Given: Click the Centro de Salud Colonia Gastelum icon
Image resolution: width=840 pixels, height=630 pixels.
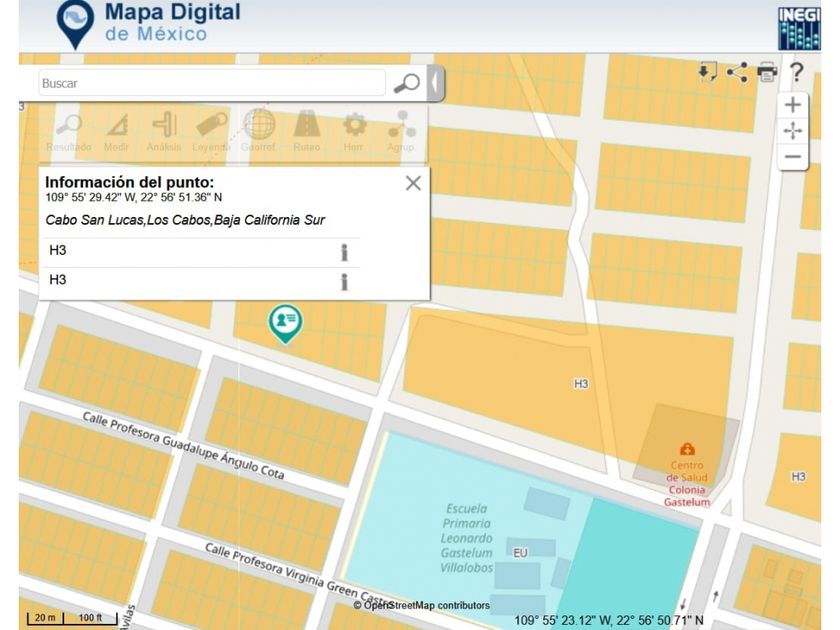Looking at the screenshot, I should (687, 448).
